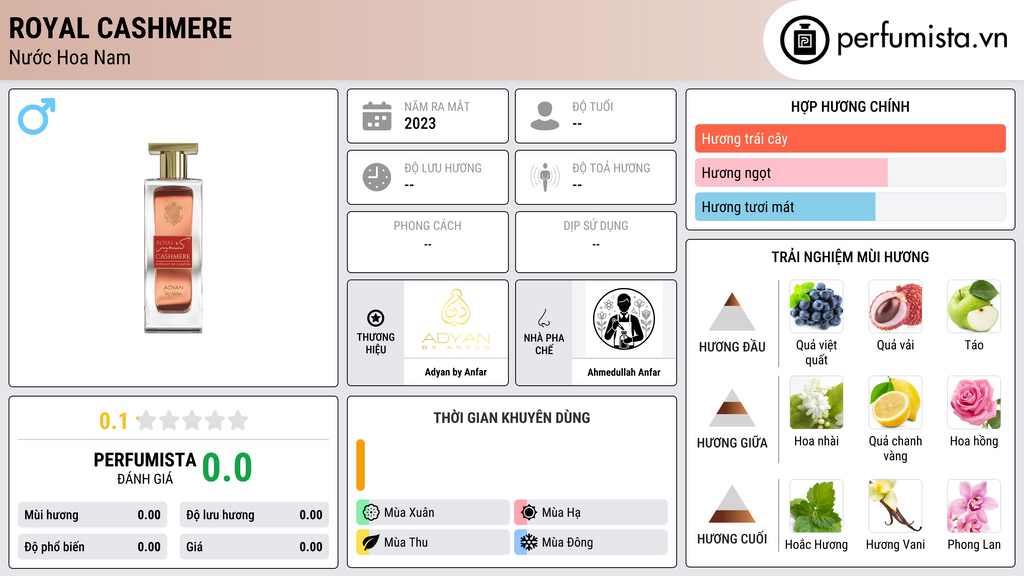Click the star badge icon above Thương Hiệu
This screenshot has height=576, width=1024.
(376, 318)
